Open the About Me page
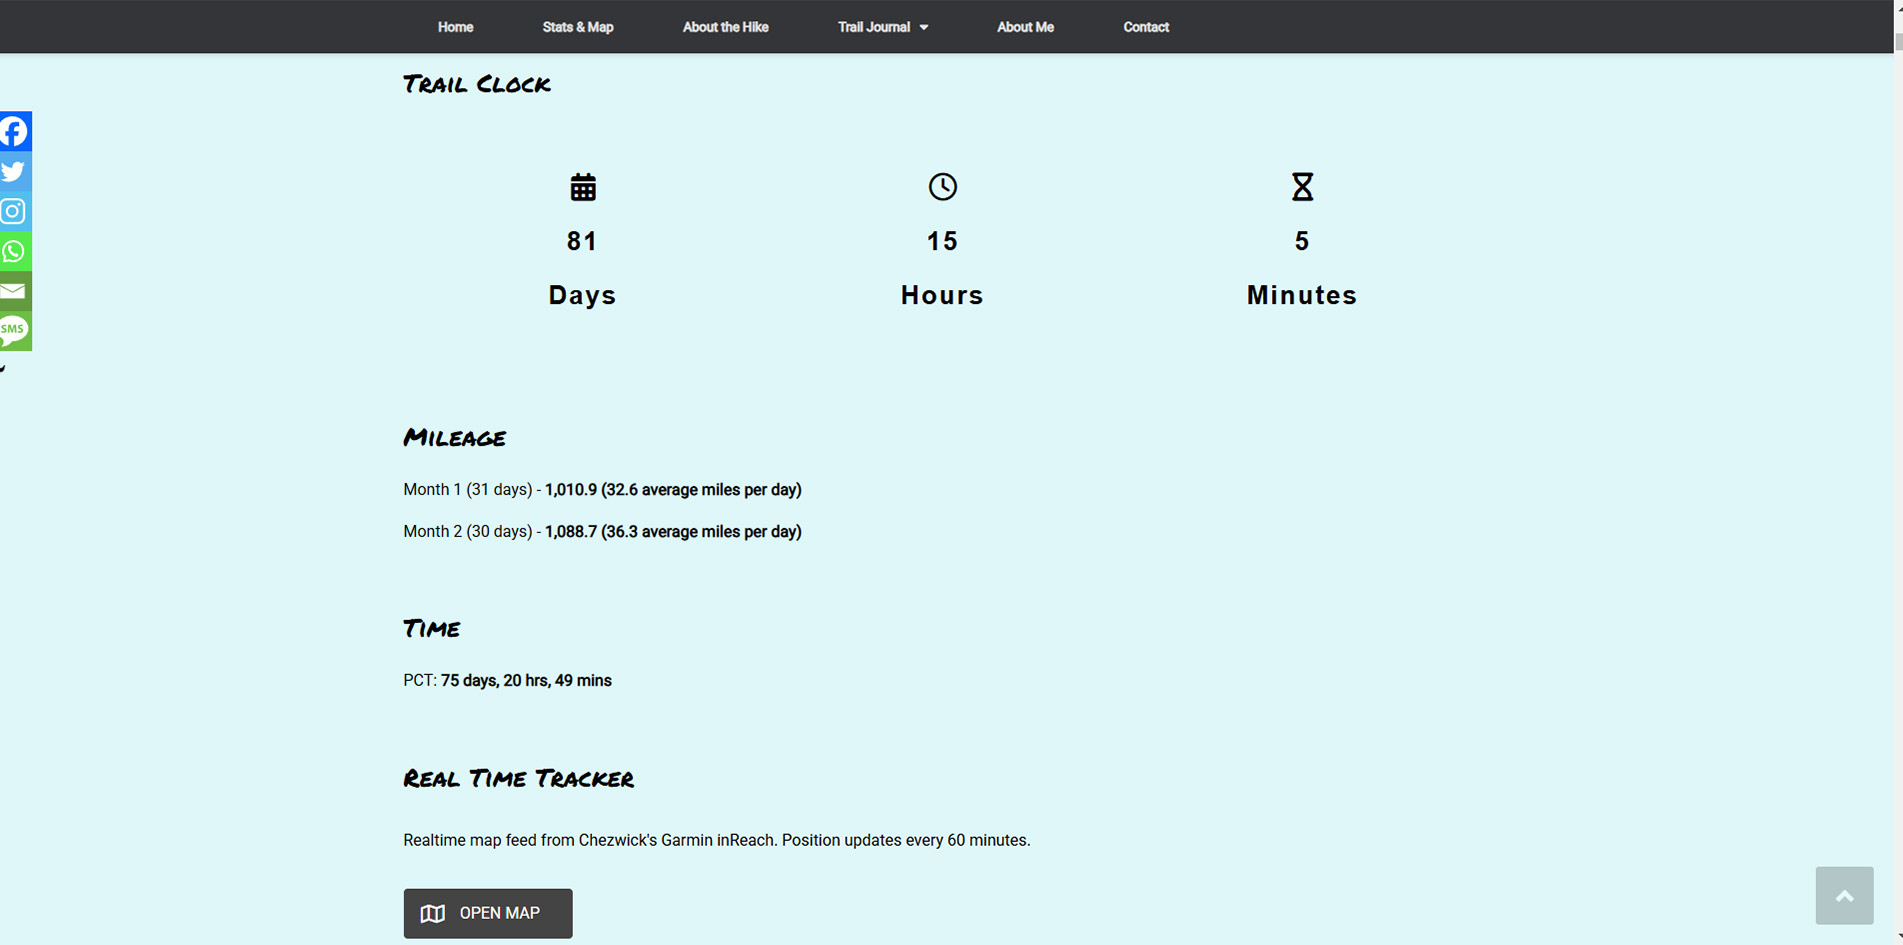The image size is (1903, 945). tap(1025, 27)
